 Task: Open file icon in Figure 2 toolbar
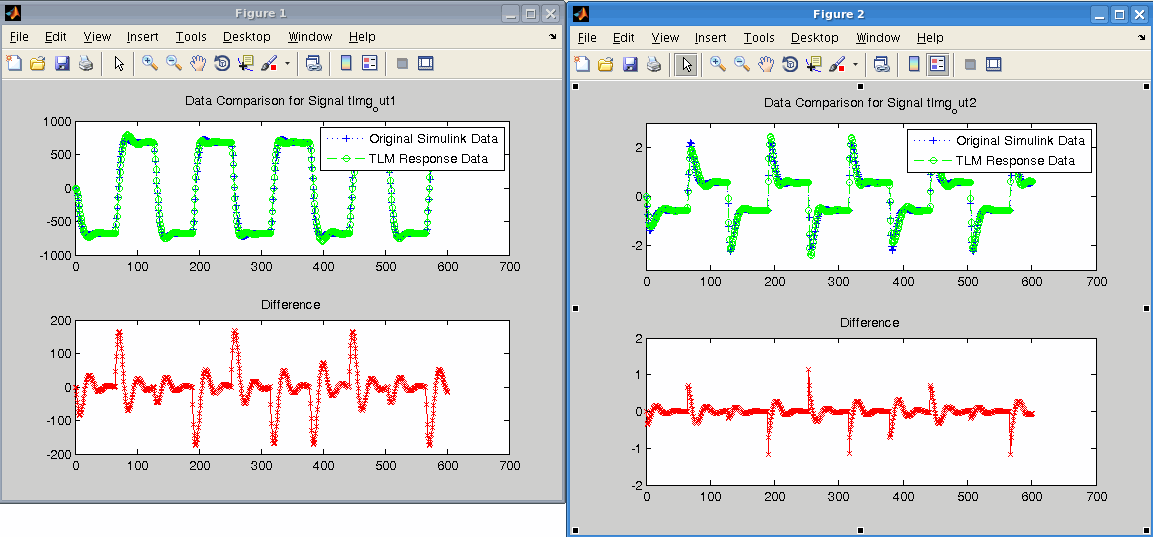click(606, 65)
